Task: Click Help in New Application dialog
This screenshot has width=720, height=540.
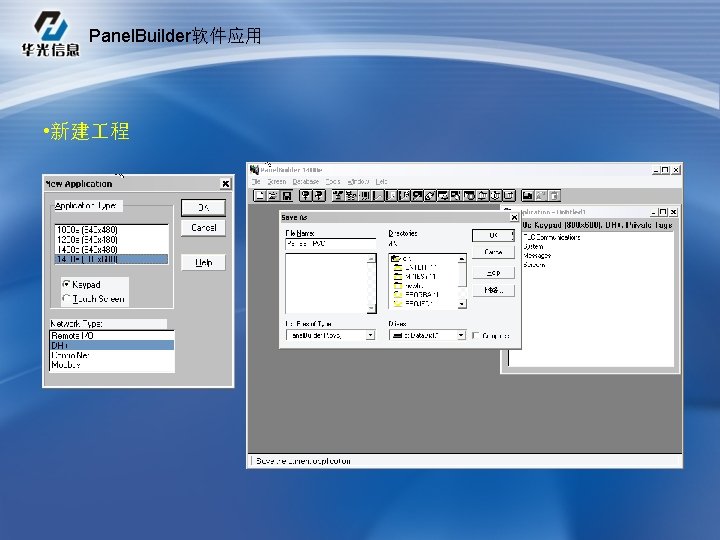Action: [203, 263]
